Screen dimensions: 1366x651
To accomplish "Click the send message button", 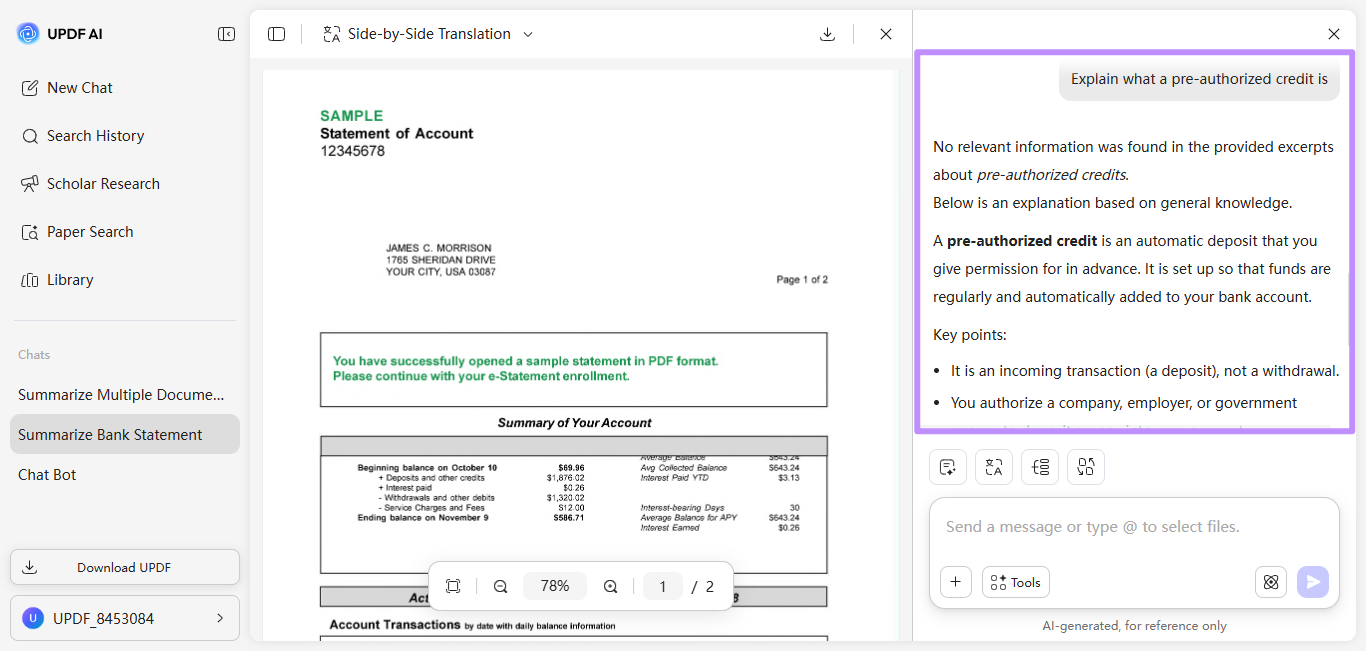I will click(1313, 582).
